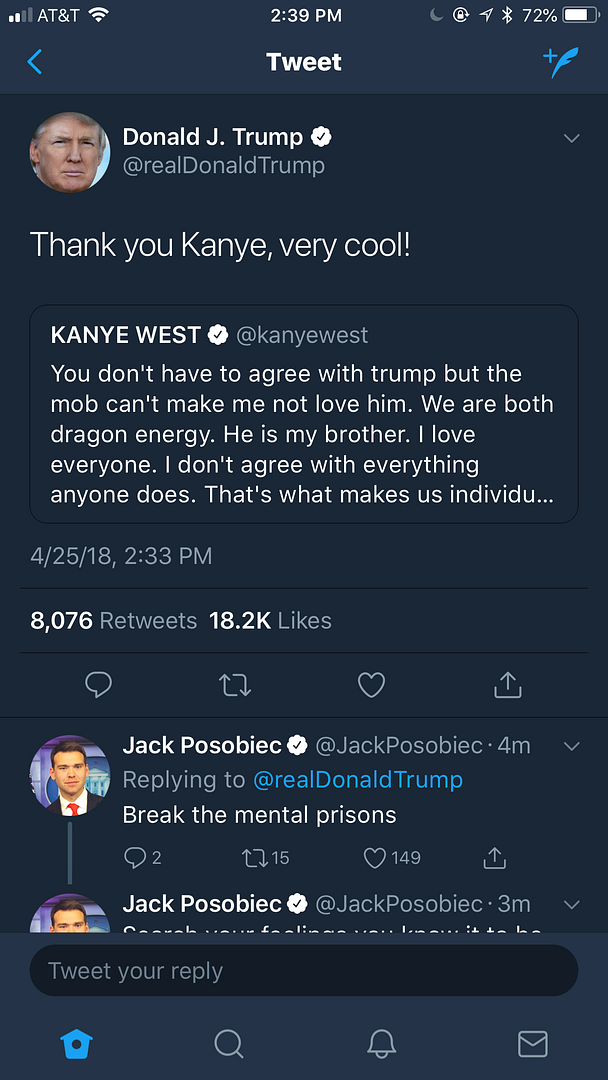Screen dimensions: 608x1080
Task: Like the main Trump tweet
Action: [x=372, y=685]
